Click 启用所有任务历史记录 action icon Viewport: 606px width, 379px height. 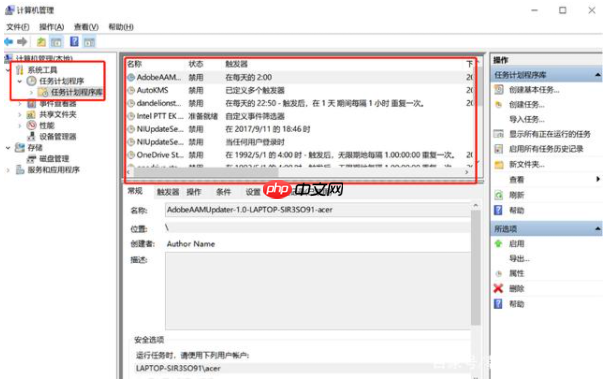click(x=499, y=149)
